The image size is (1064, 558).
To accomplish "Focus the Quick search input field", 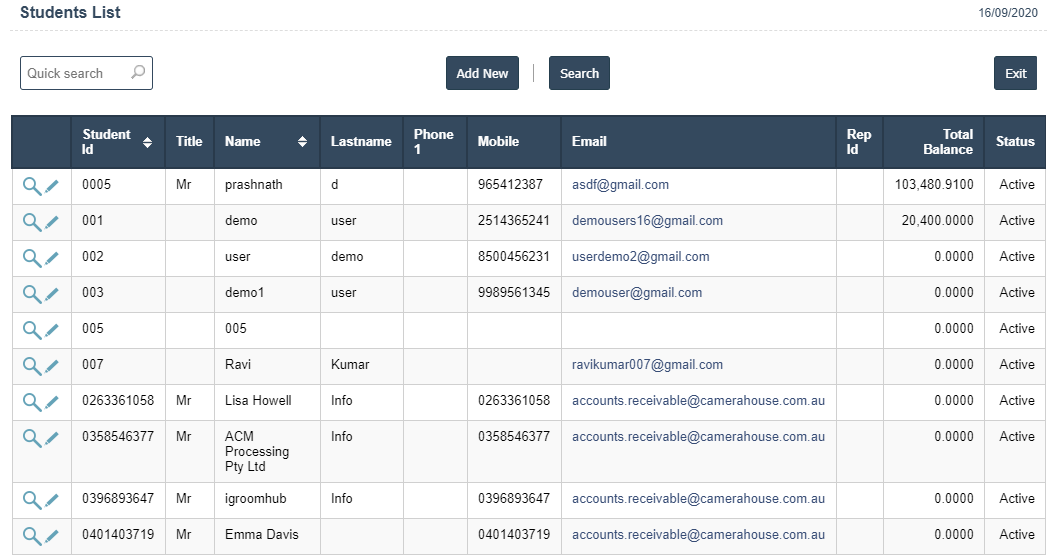I will (75, 73).
